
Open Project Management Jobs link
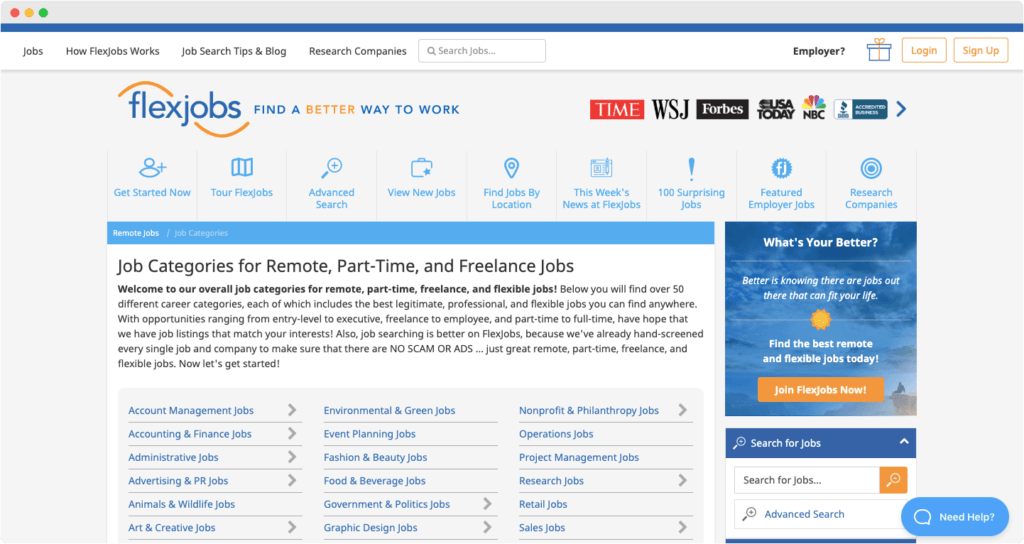579,457
